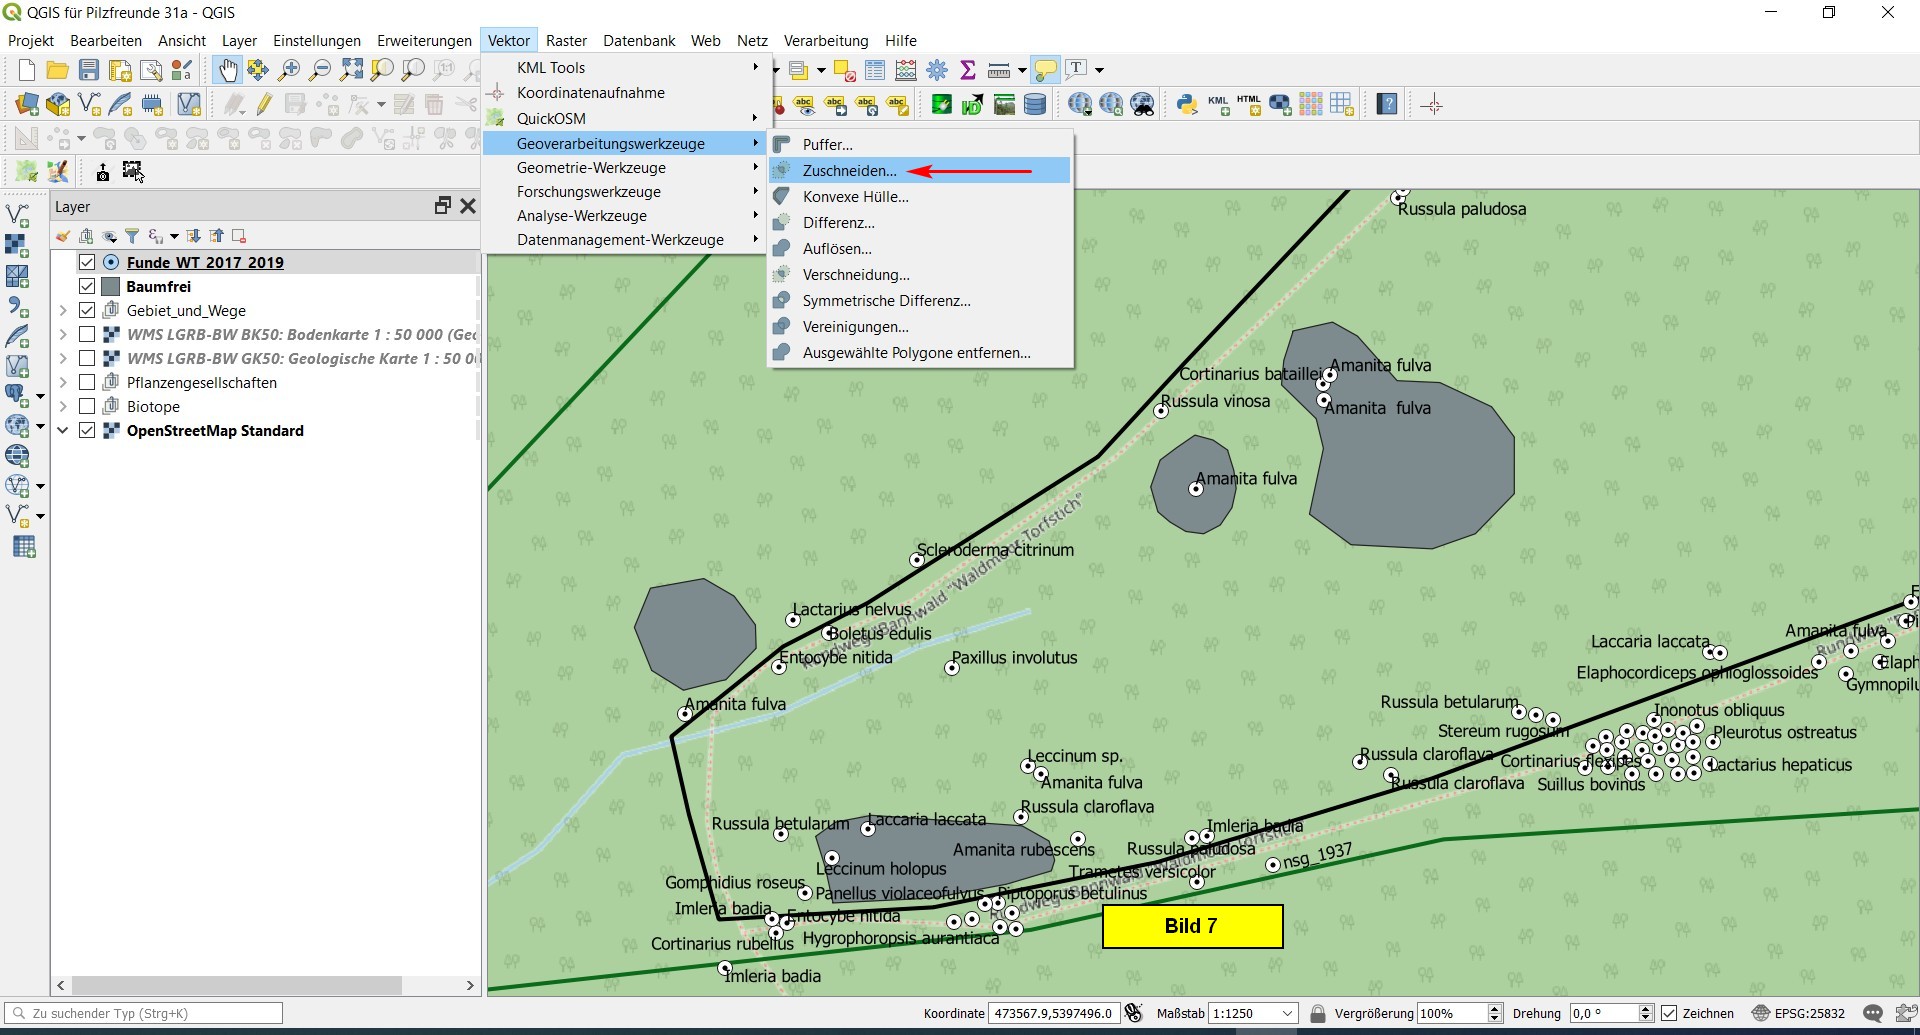Expand the Gebiet_und_Wege layer group
Viewport: 1920px width, 1035px height.
coord(63,310)
